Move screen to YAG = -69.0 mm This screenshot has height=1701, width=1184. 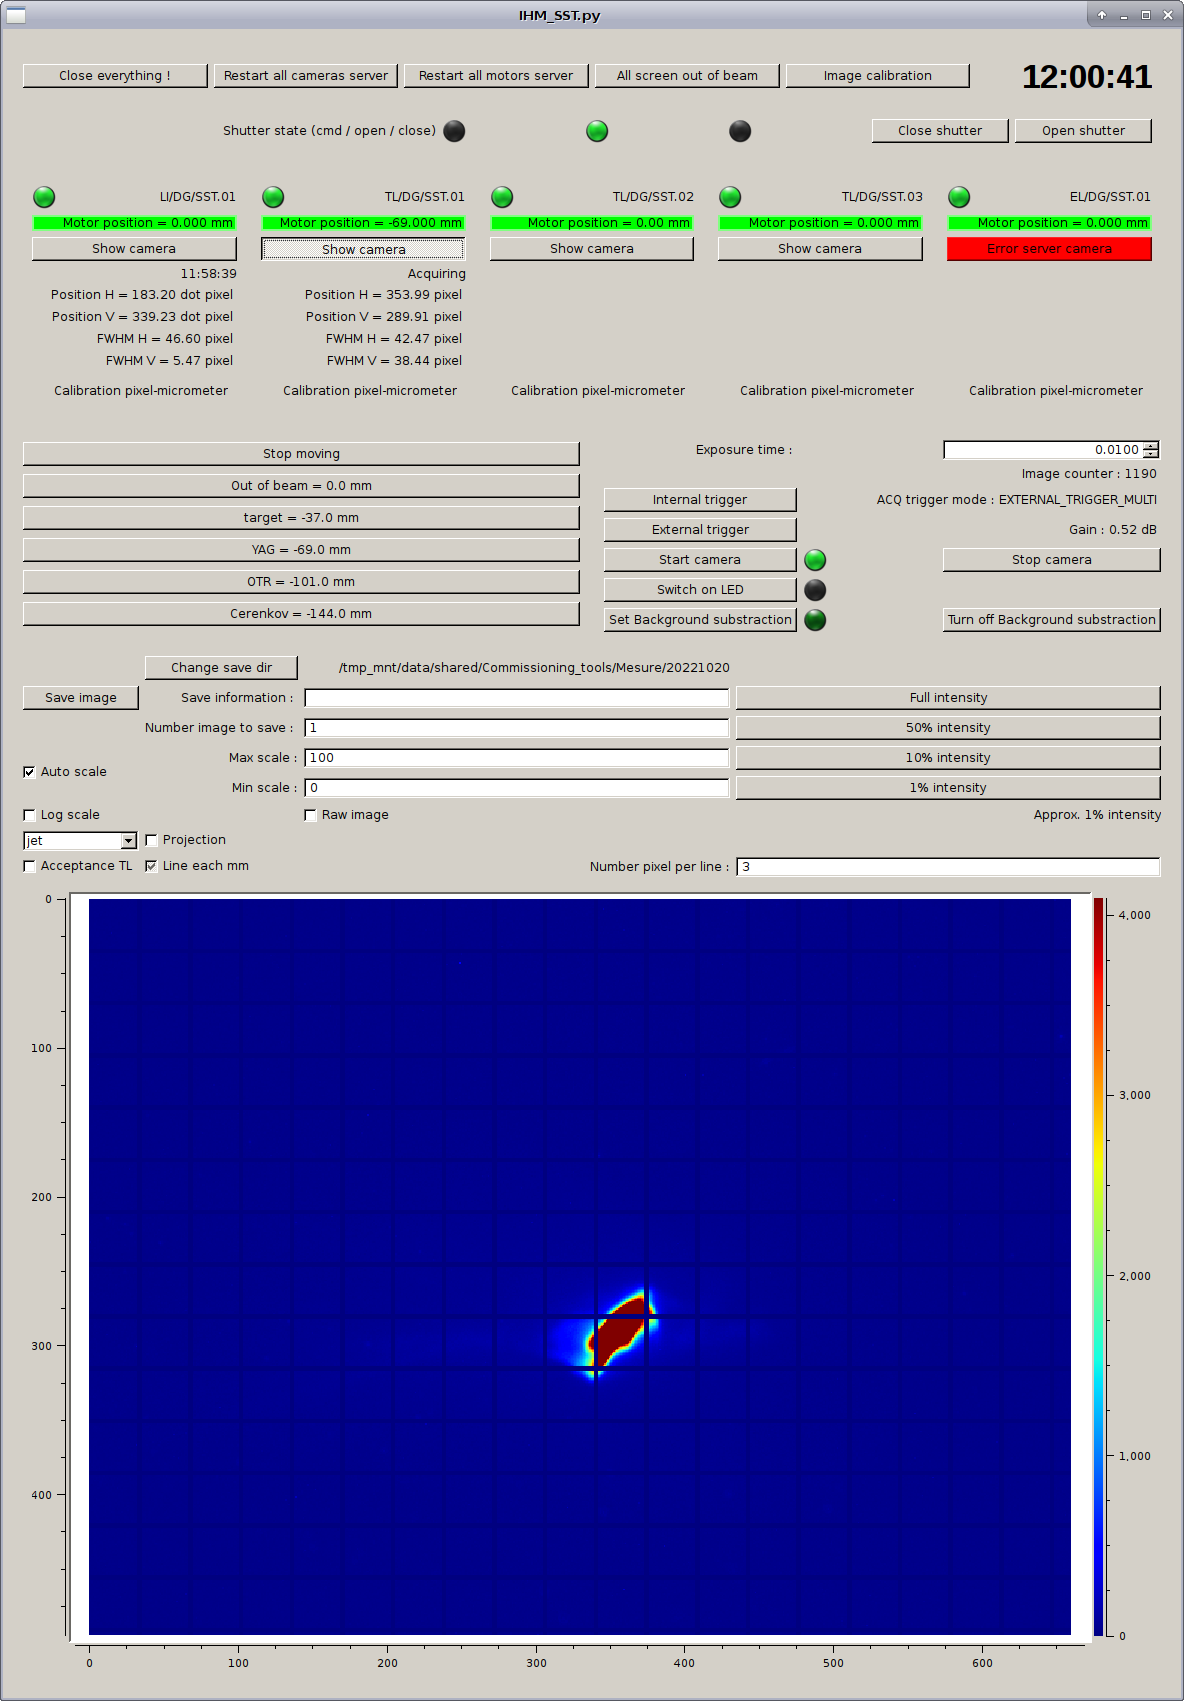[301, 550]
